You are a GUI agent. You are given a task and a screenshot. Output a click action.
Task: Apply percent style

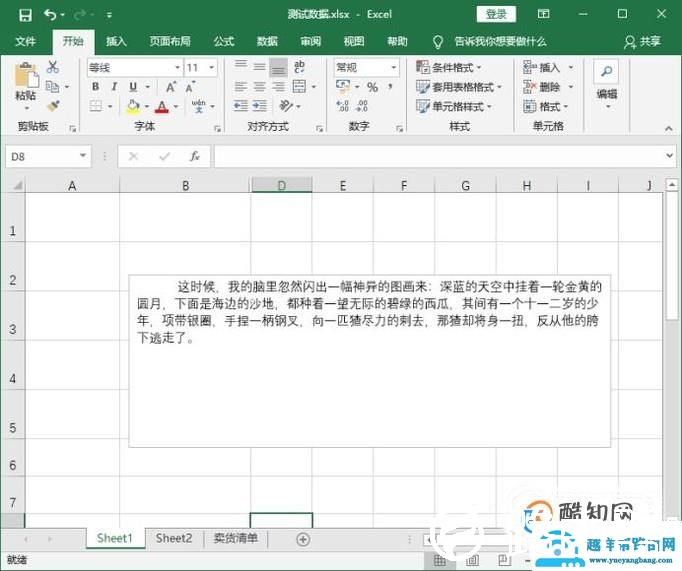point(372,87)
